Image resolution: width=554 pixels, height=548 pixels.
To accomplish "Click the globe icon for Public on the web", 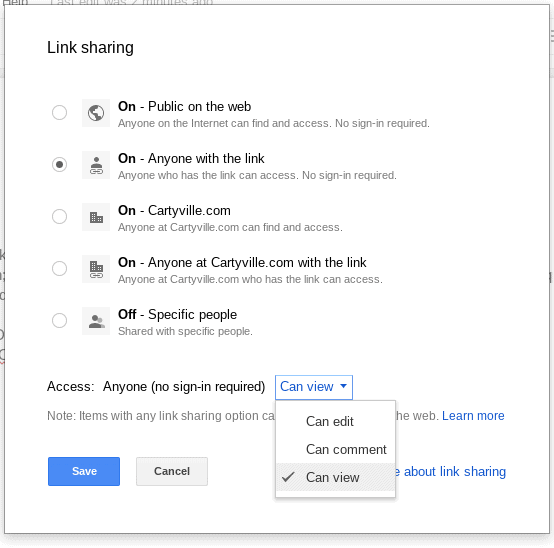I will (x=96, y=113).
